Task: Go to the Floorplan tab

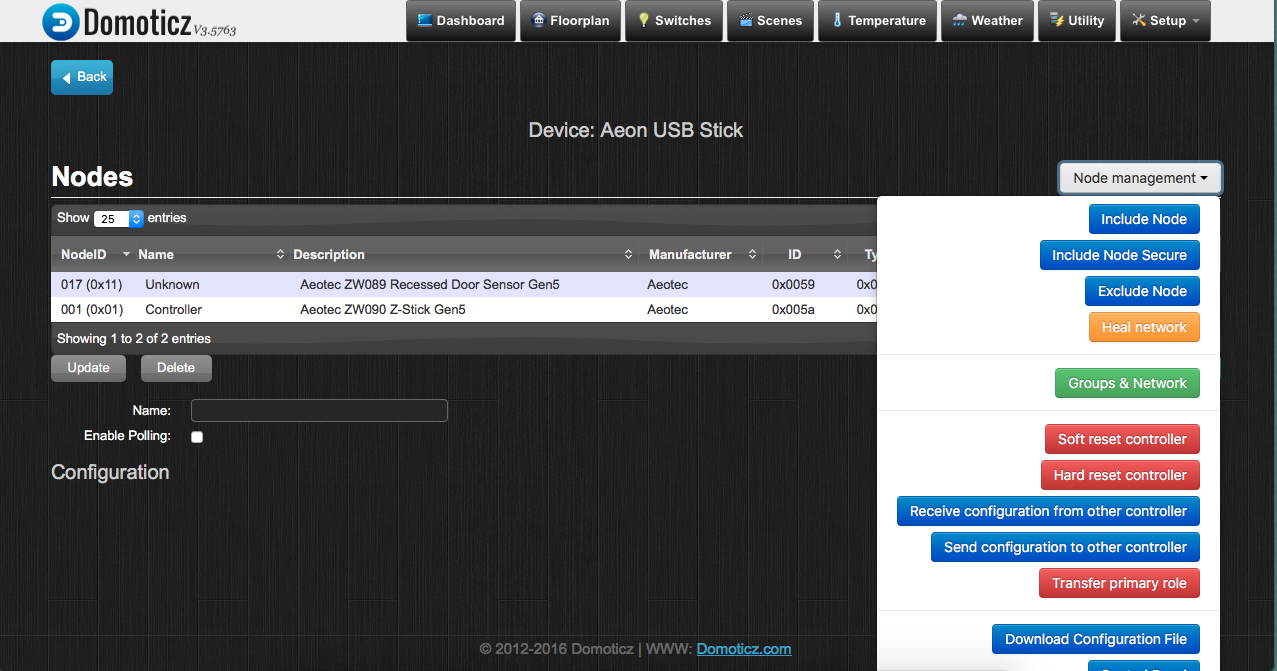Action: click(571, 21)
